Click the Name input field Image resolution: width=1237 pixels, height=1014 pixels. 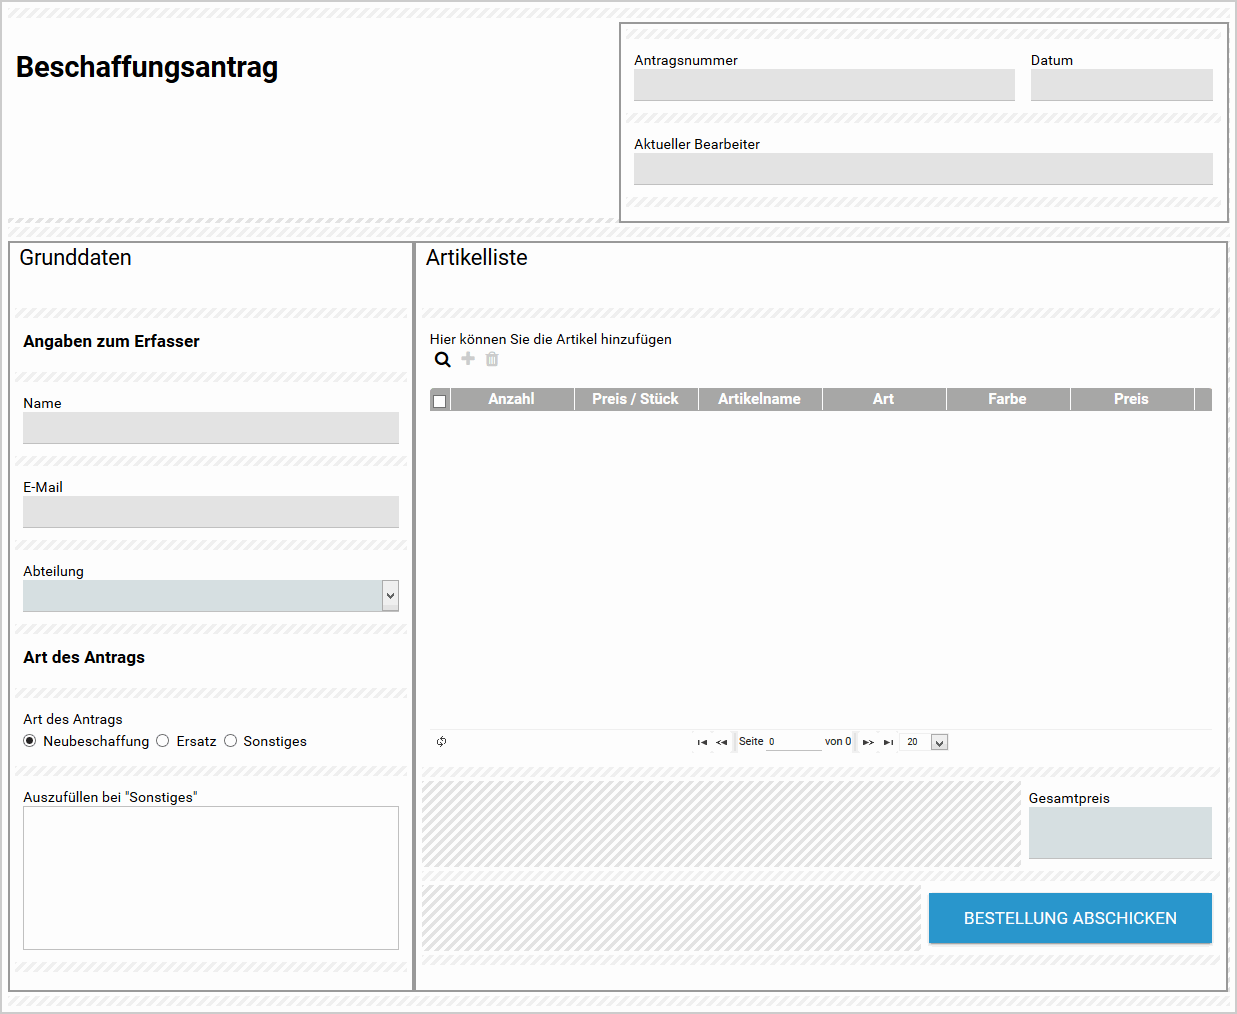click(211, 427)
